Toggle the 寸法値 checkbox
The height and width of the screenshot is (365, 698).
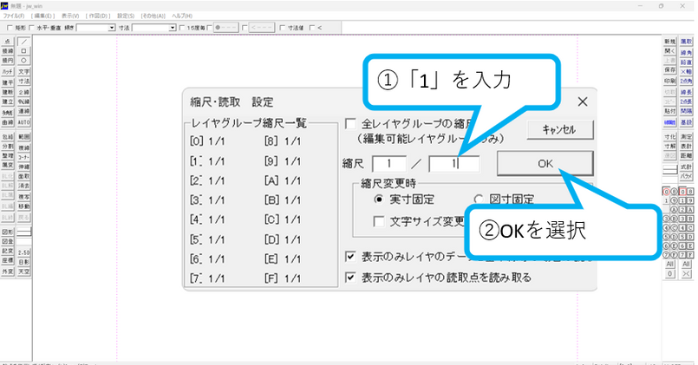[282, 28]
